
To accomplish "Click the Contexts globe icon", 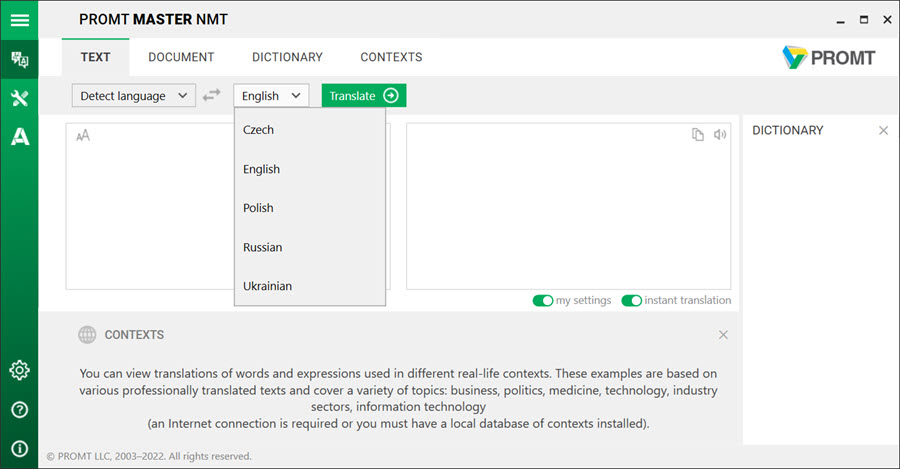I will [87, 335].
